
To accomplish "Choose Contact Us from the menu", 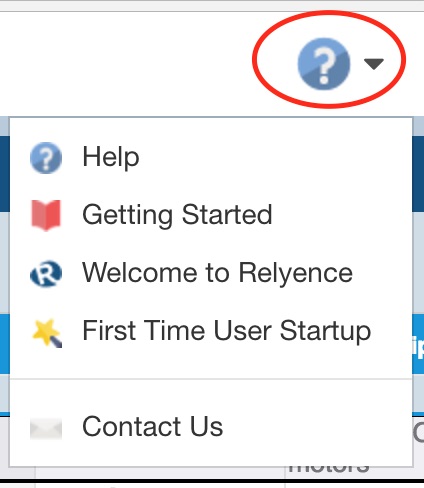I will coord(153,426).
